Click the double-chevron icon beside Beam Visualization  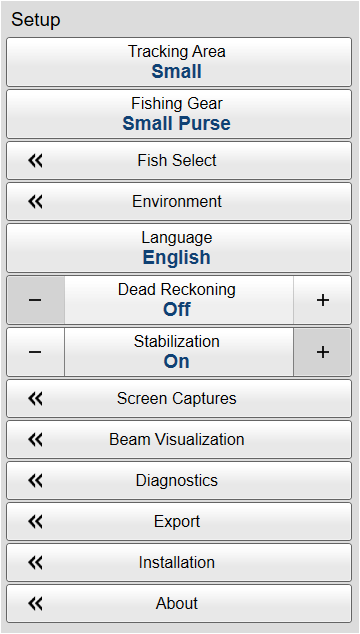click(x=36, y=440)
